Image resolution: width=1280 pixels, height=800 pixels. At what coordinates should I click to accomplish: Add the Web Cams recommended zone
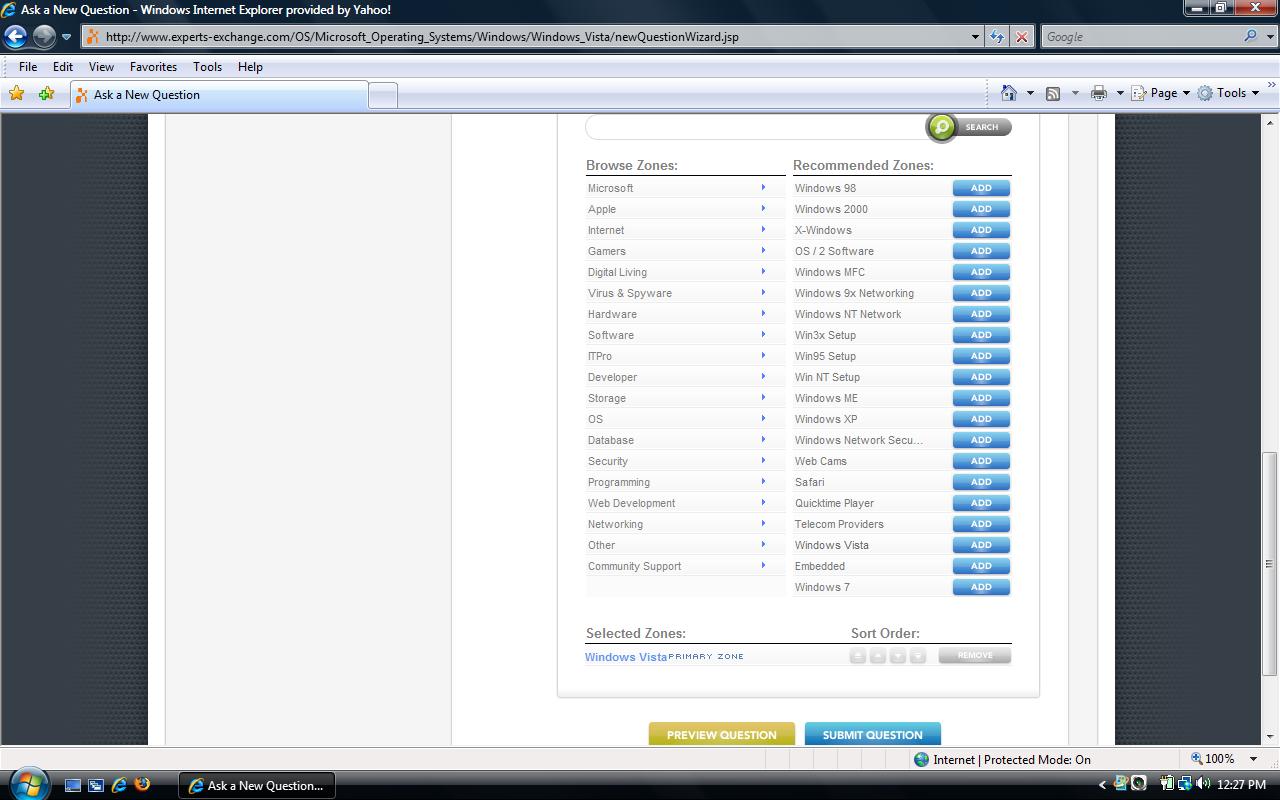[981, 461]
